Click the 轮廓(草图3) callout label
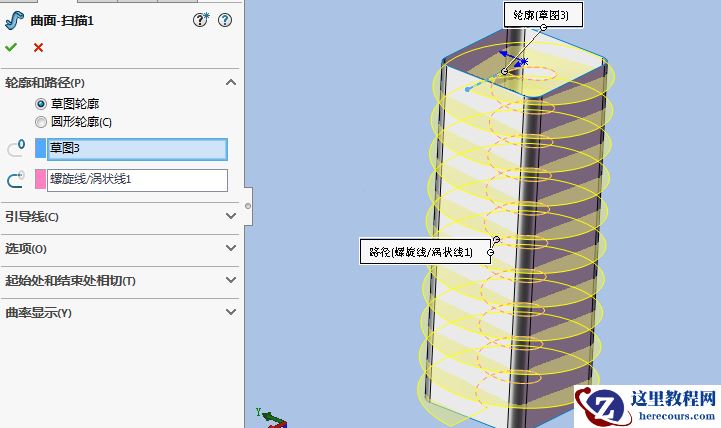Viewport: 721px width, 428px height. pos(543,15)
